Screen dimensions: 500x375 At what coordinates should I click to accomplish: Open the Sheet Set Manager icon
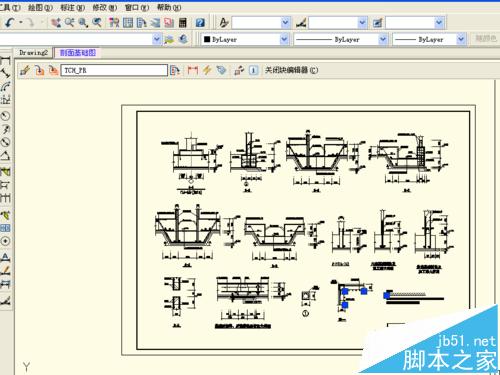(155, 23)
